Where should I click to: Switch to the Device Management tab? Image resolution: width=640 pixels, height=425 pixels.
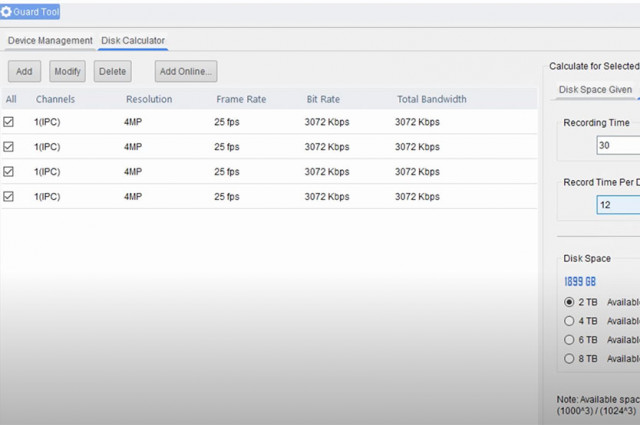coord(50,41)
